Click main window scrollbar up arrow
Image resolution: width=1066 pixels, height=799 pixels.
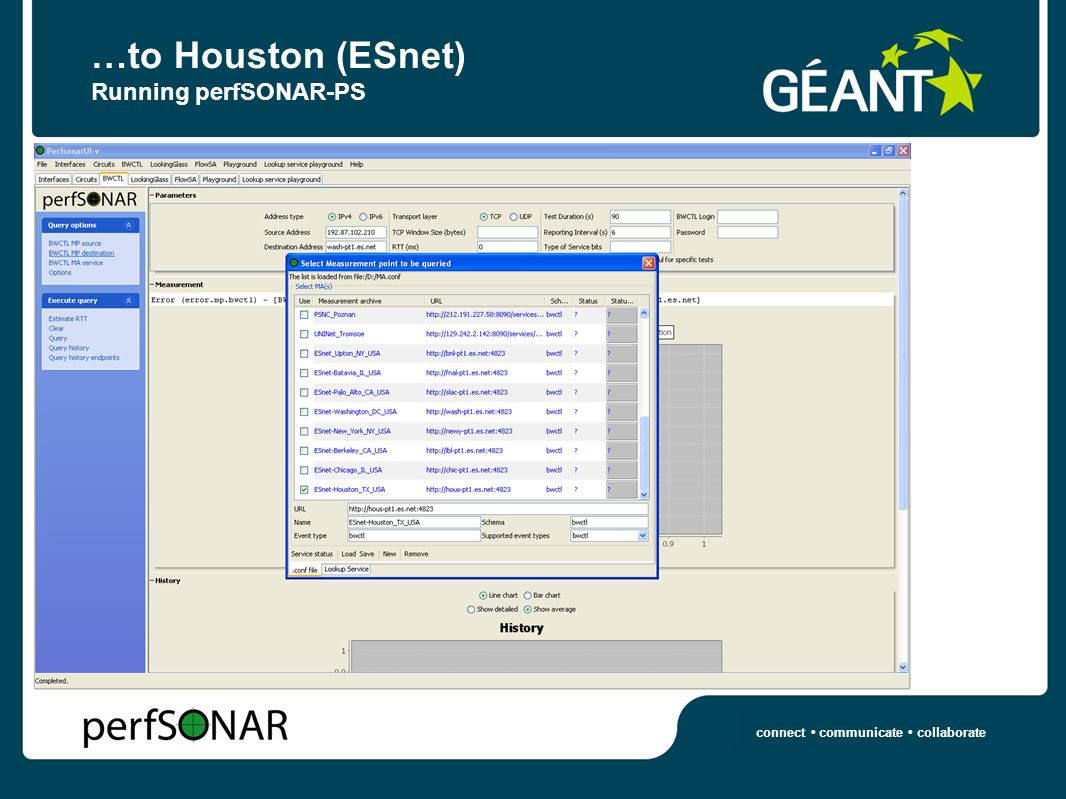click(x=903, y=194)
